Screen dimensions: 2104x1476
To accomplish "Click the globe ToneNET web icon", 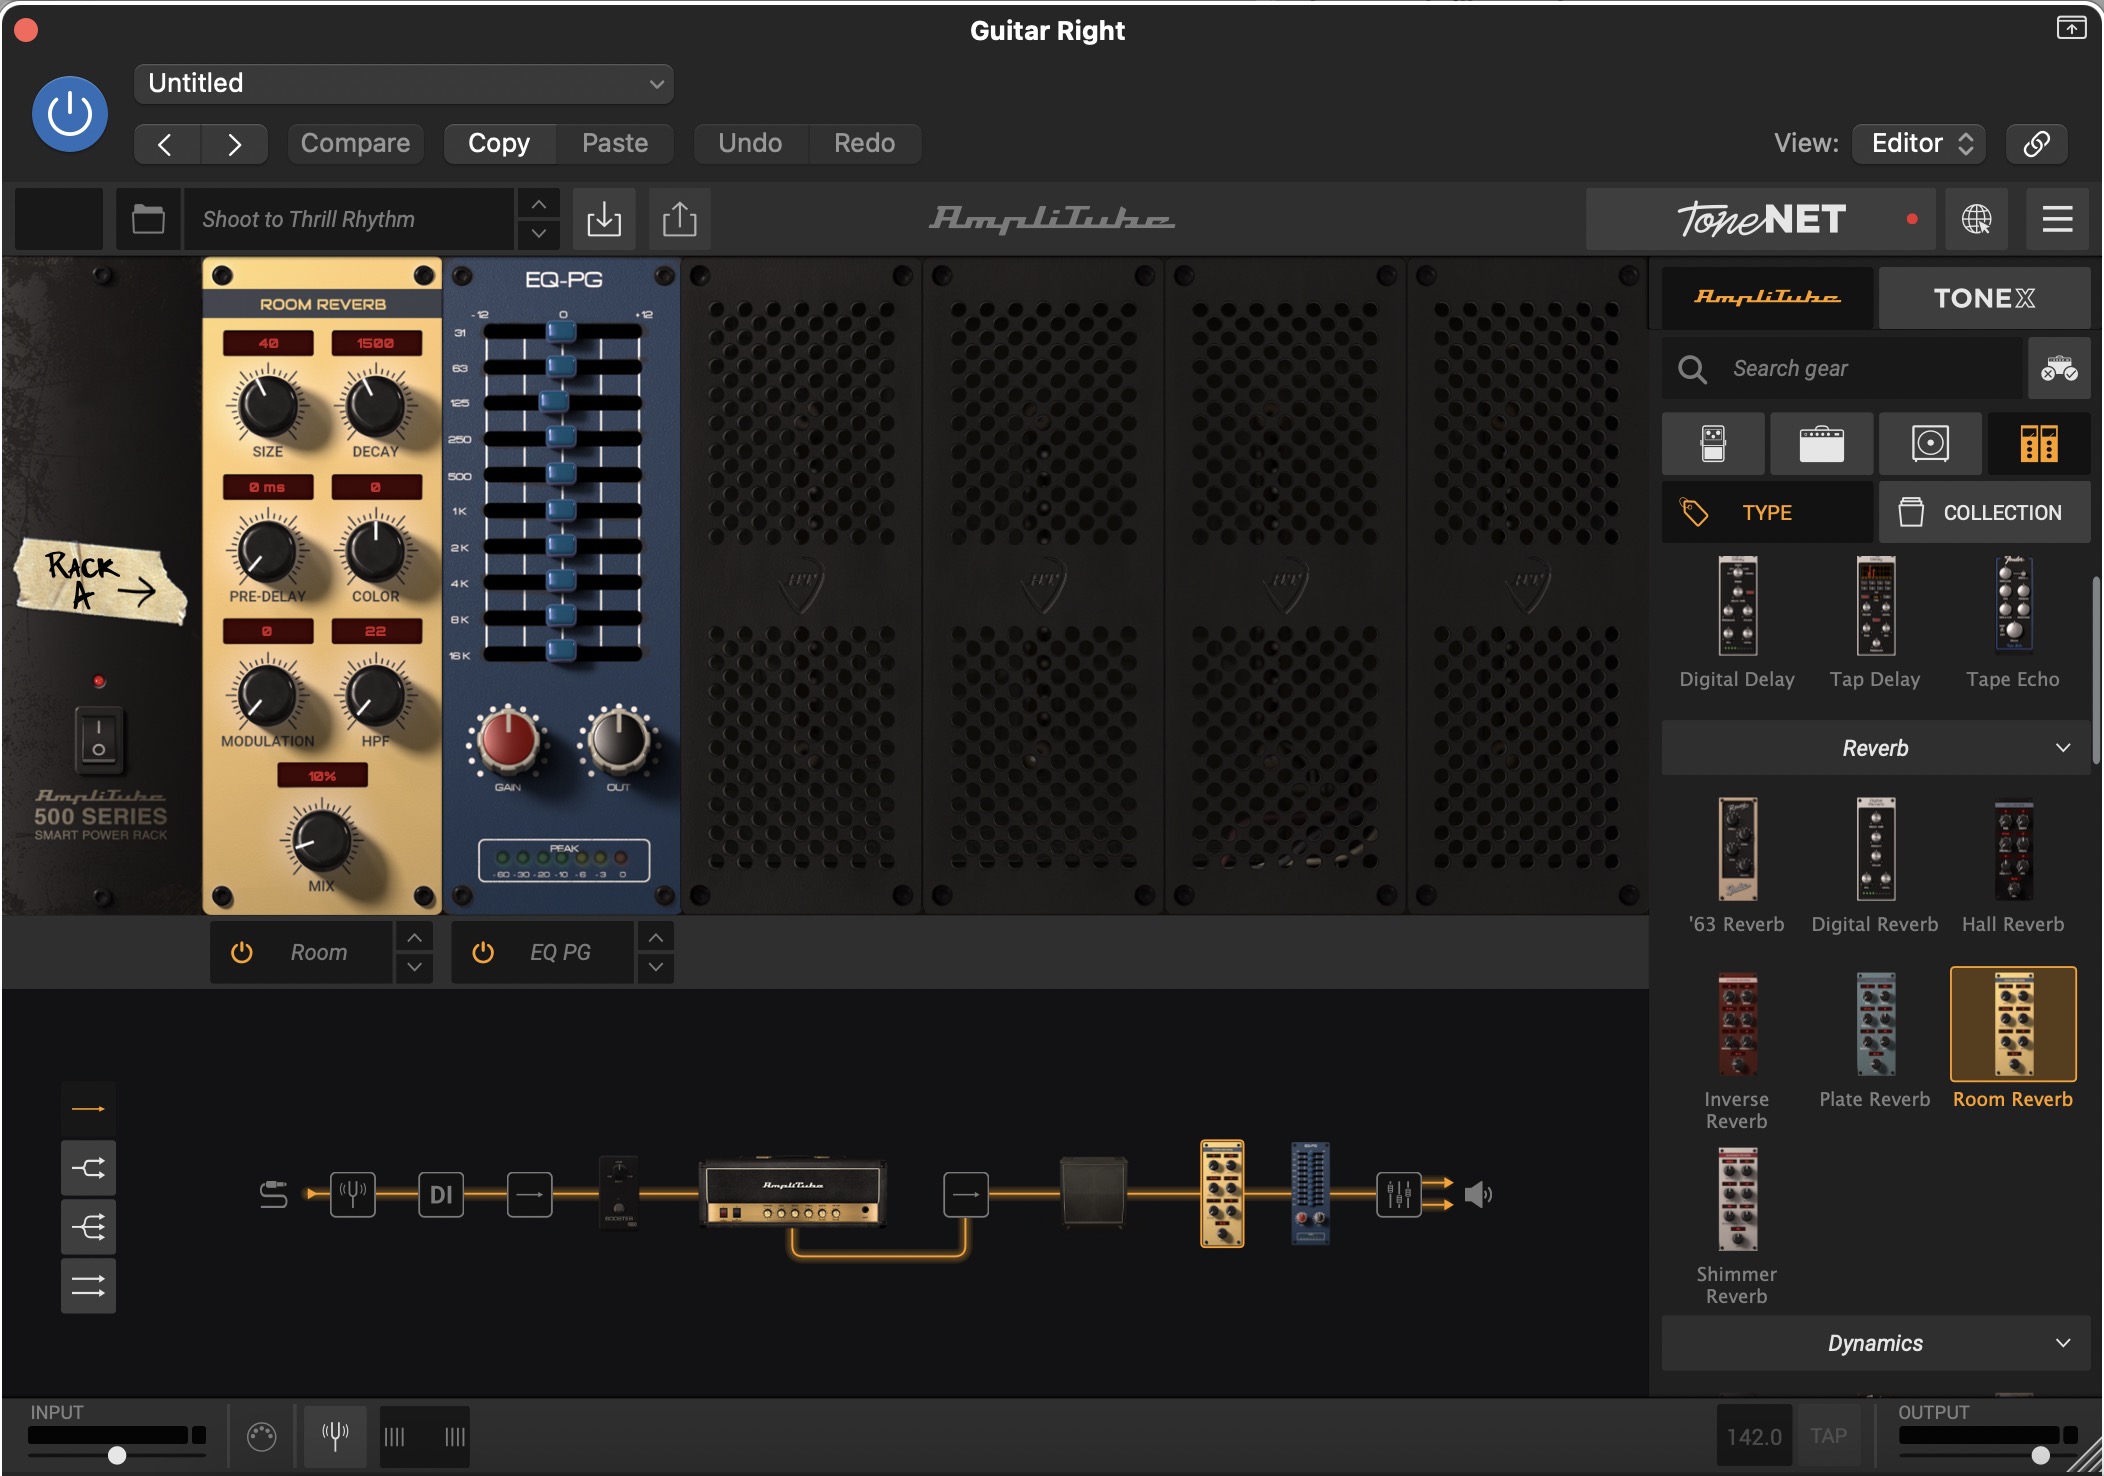I will (1977, 219).
